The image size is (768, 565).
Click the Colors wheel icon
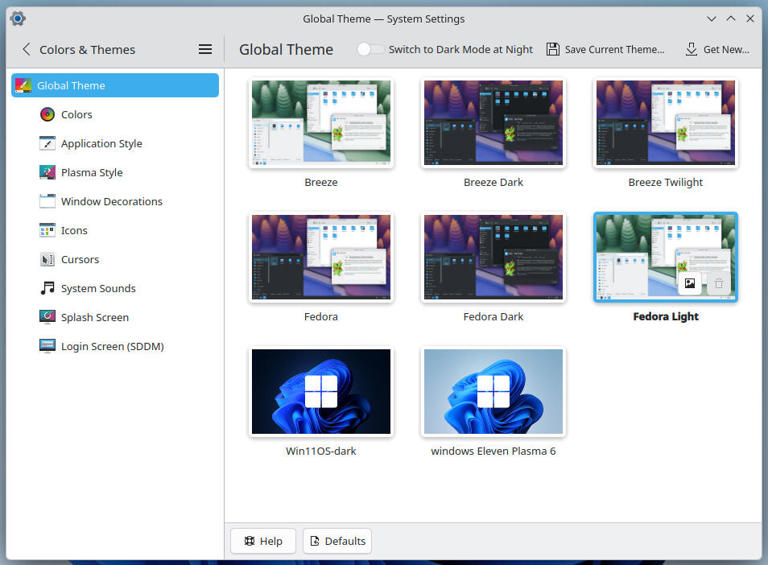[x=47, y=114]
